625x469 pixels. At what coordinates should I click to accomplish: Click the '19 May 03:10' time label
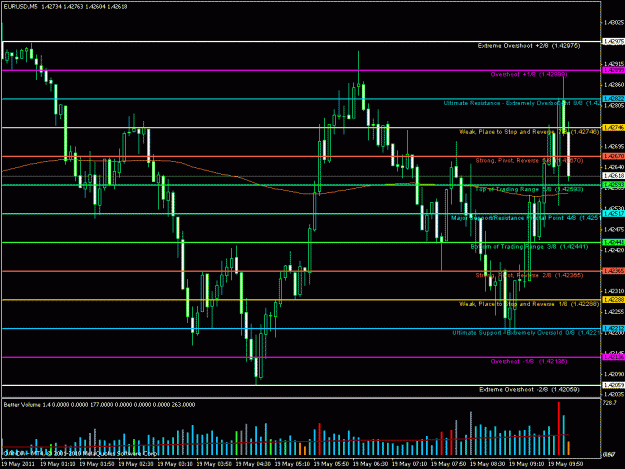175,464
